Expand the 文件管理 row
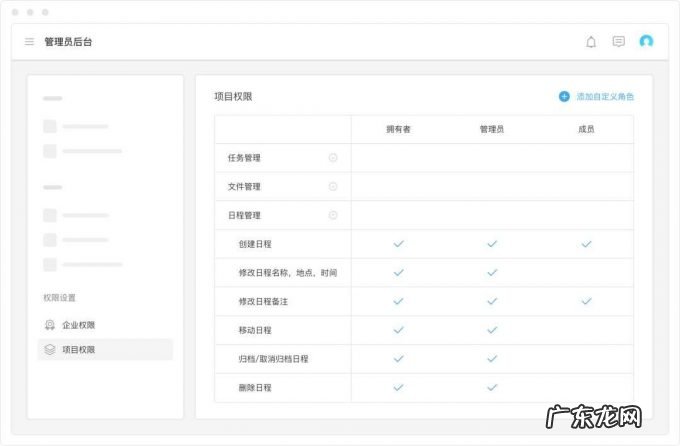 point(333,187)
